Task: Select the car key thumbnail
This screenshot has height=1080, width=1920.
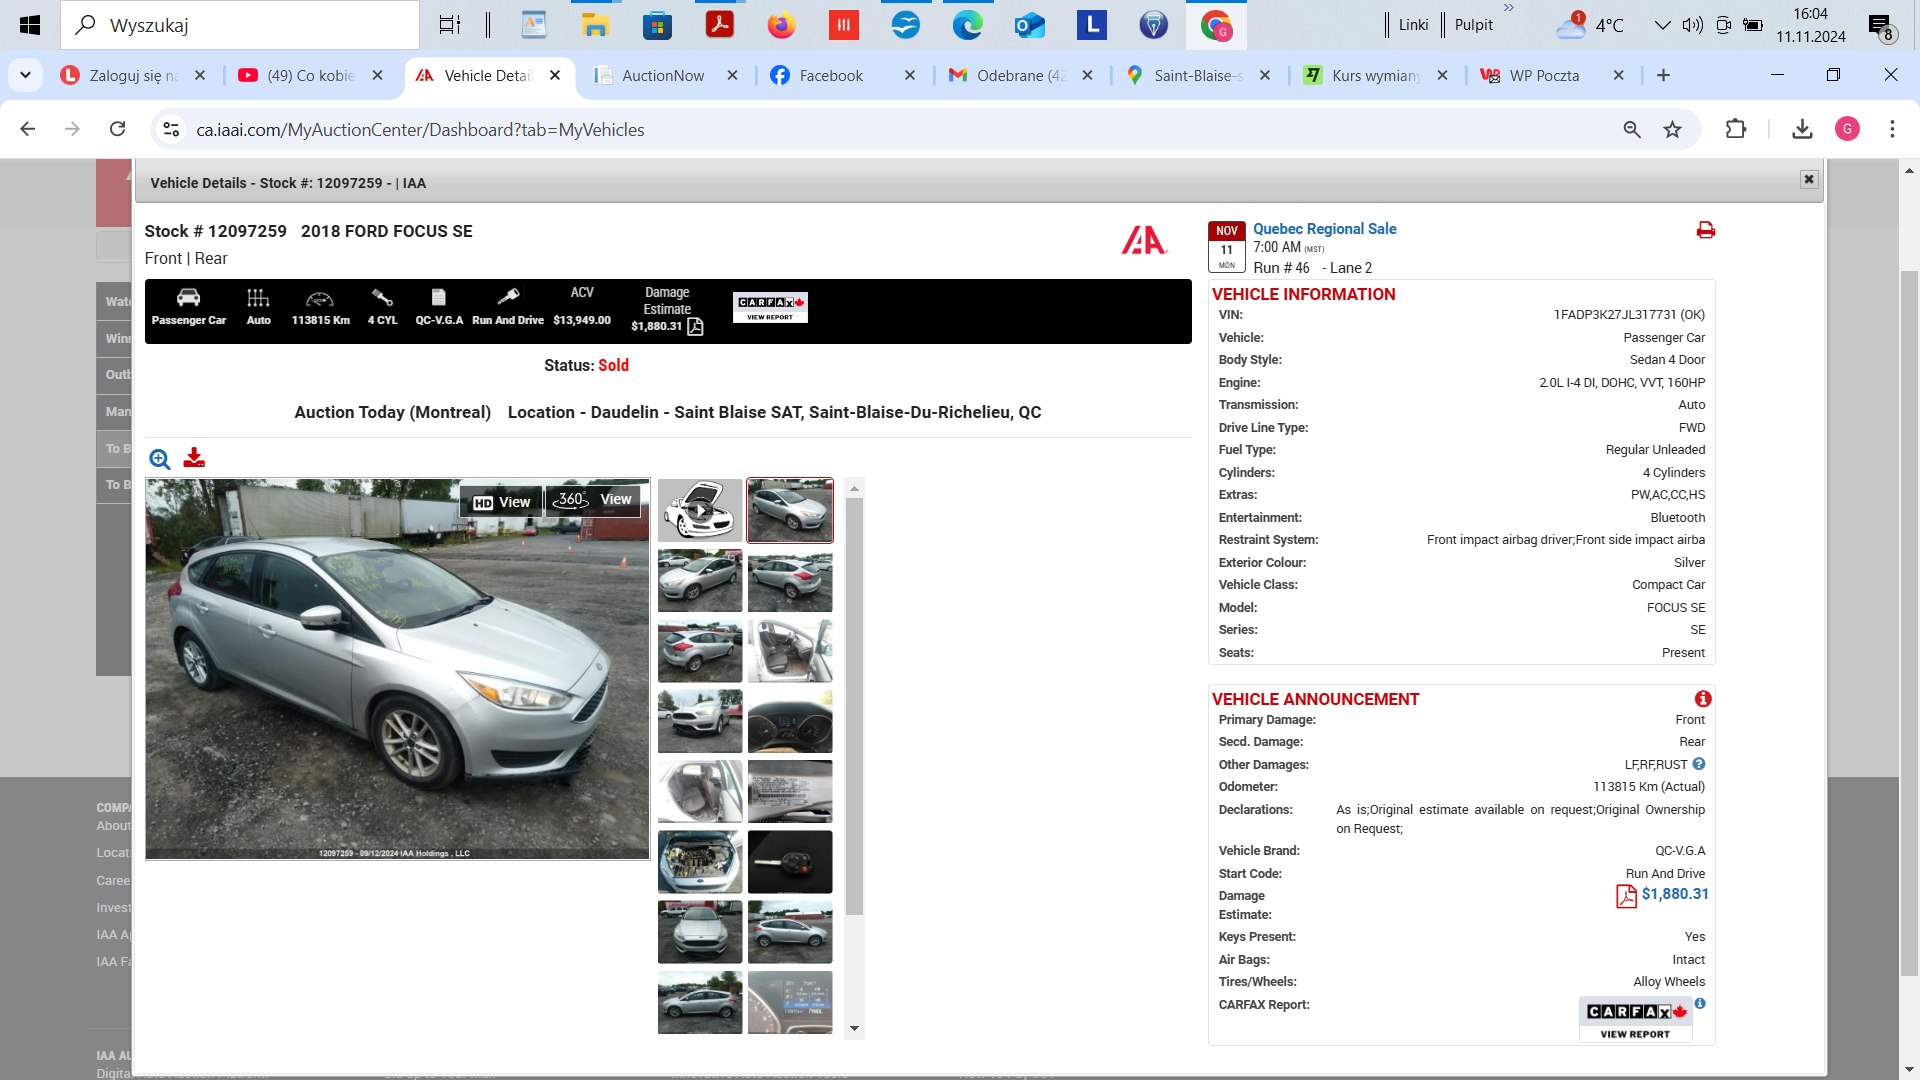Action: (790, 862)
